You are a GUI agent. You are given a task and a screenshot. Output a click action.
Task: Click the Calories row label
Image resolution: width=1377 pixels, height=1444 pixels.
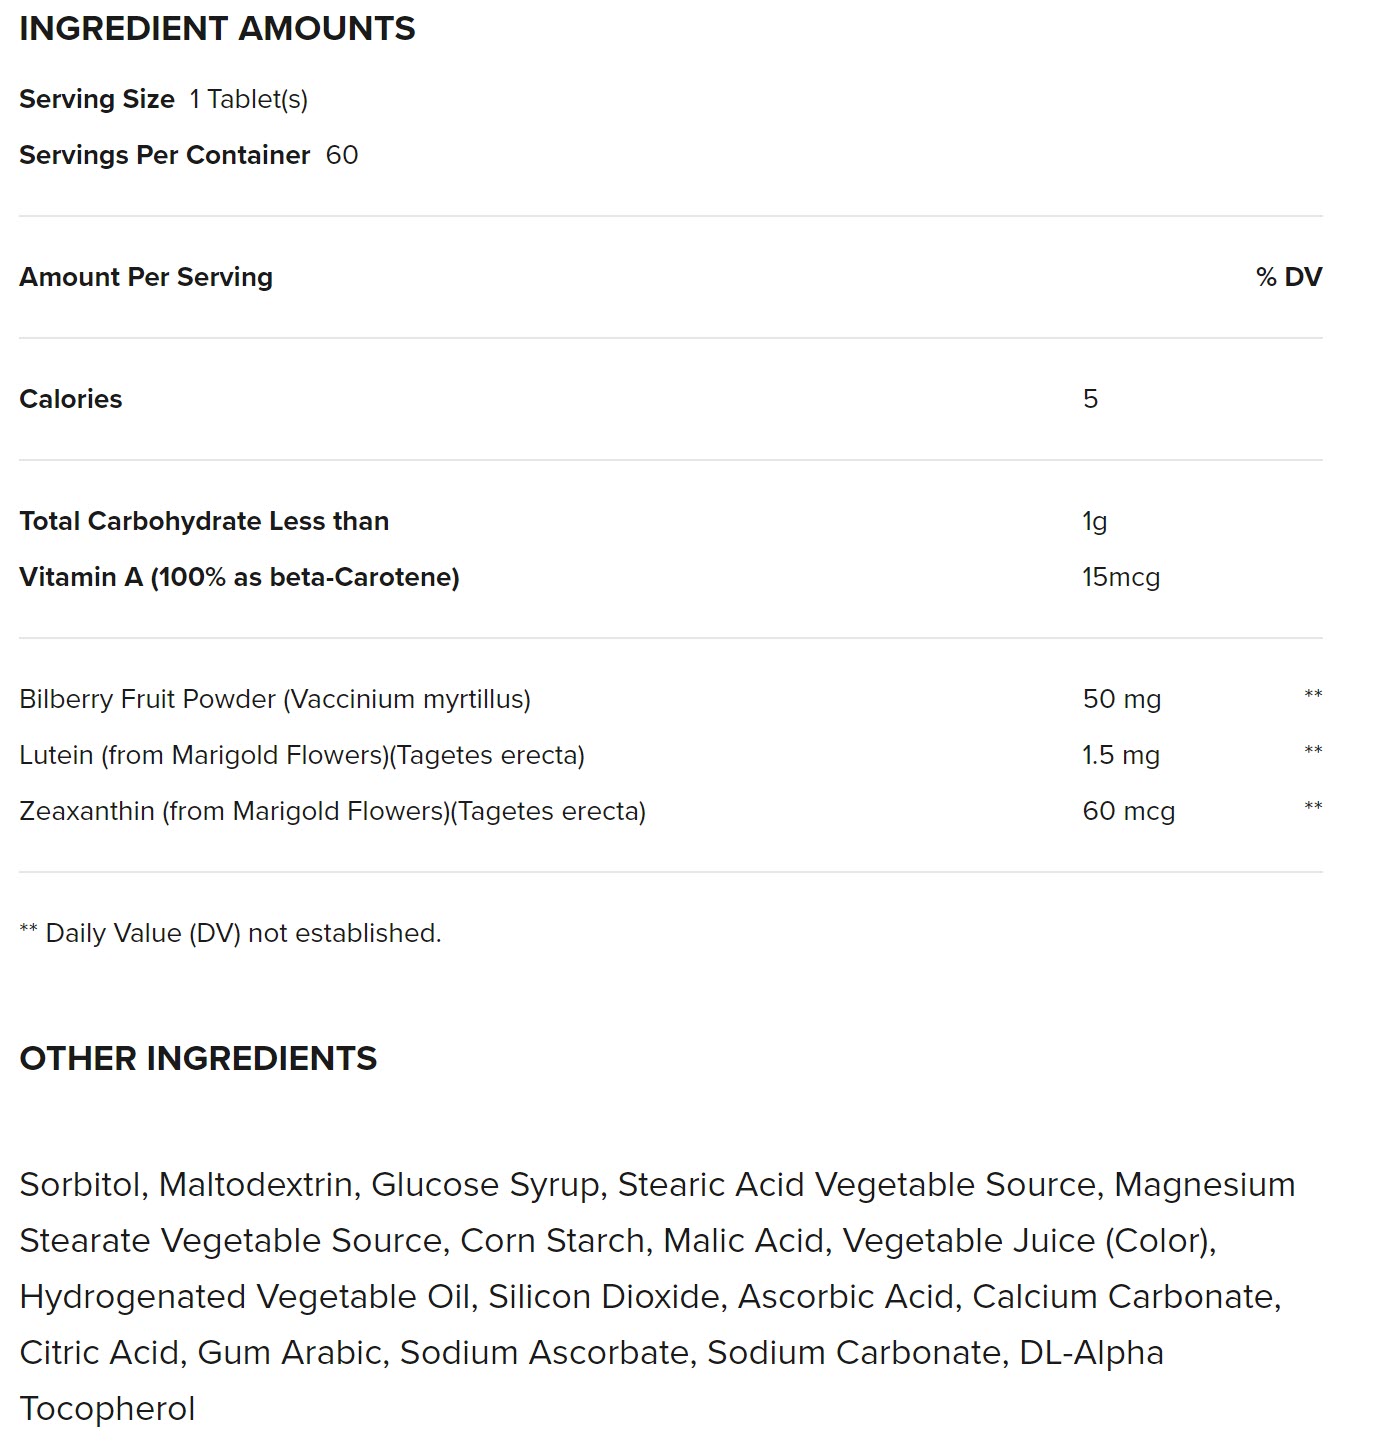[x=71, y=399]
